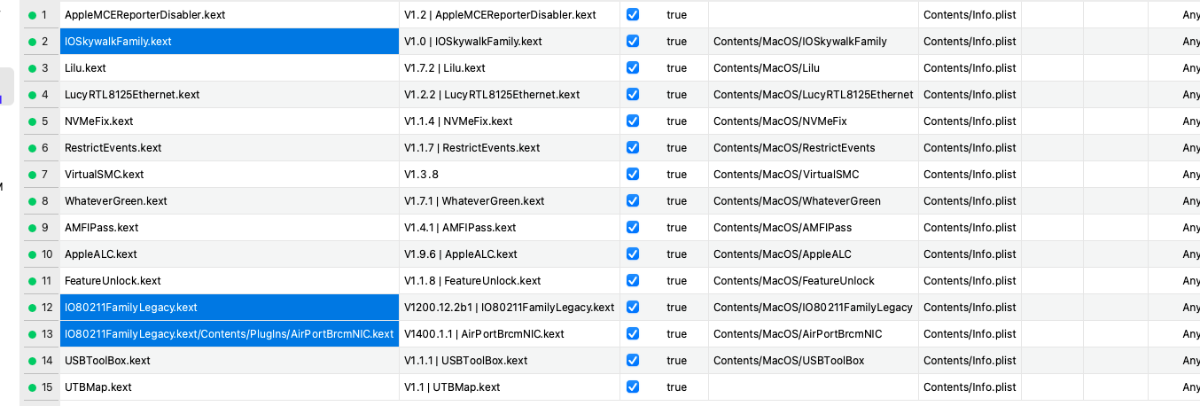Click green status dot on row 11
Viewport: 1200px width, 406px height.
point(33,281)
